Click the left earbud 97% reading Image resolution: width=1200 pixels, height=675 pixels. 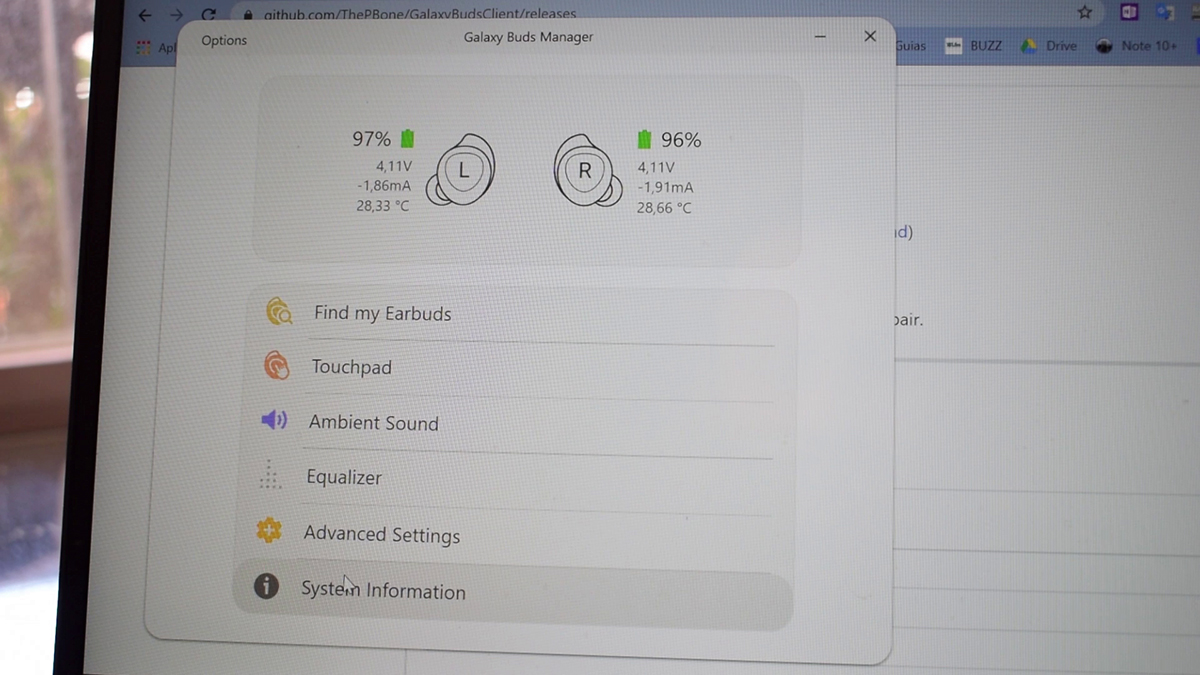(372, 139)
